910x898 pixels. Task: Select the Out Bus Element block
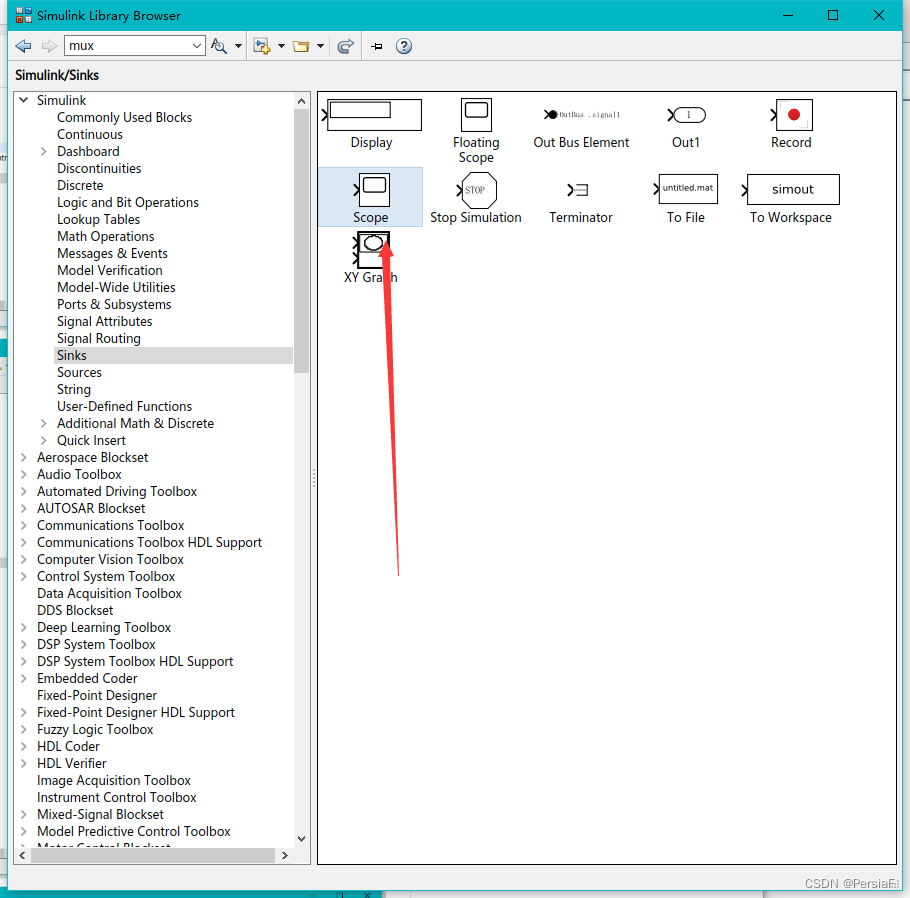click(581, 128)
